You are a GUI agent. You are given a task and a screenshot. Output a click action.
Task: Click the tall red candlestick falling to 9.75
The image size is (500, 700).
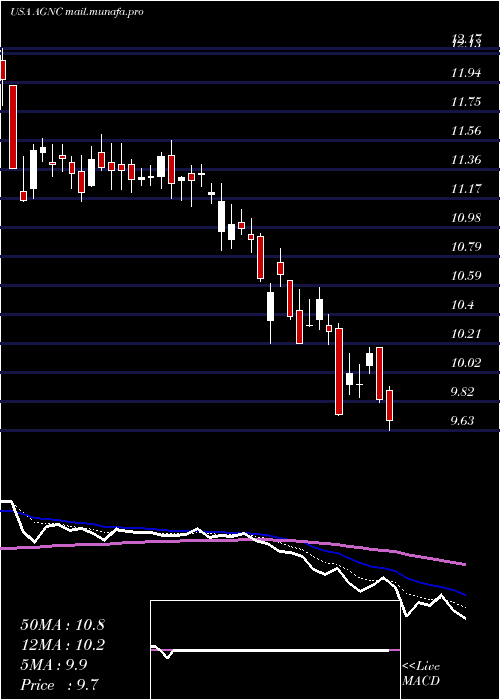(x=339, y=372)
